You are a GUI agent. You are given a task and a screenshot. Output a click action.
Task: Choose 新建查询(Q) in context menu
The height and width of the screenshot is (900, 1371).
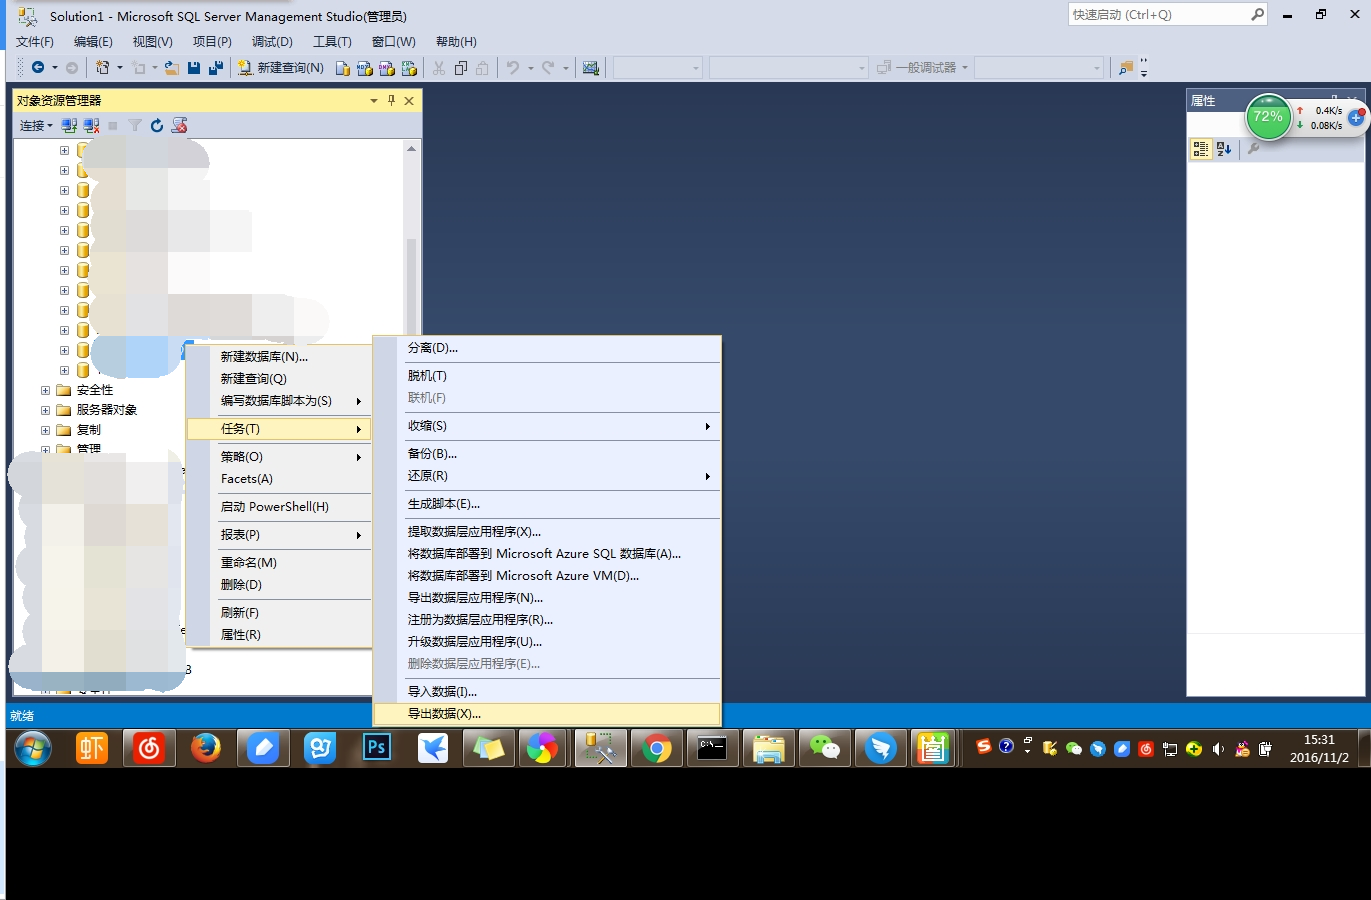point(279,379)
